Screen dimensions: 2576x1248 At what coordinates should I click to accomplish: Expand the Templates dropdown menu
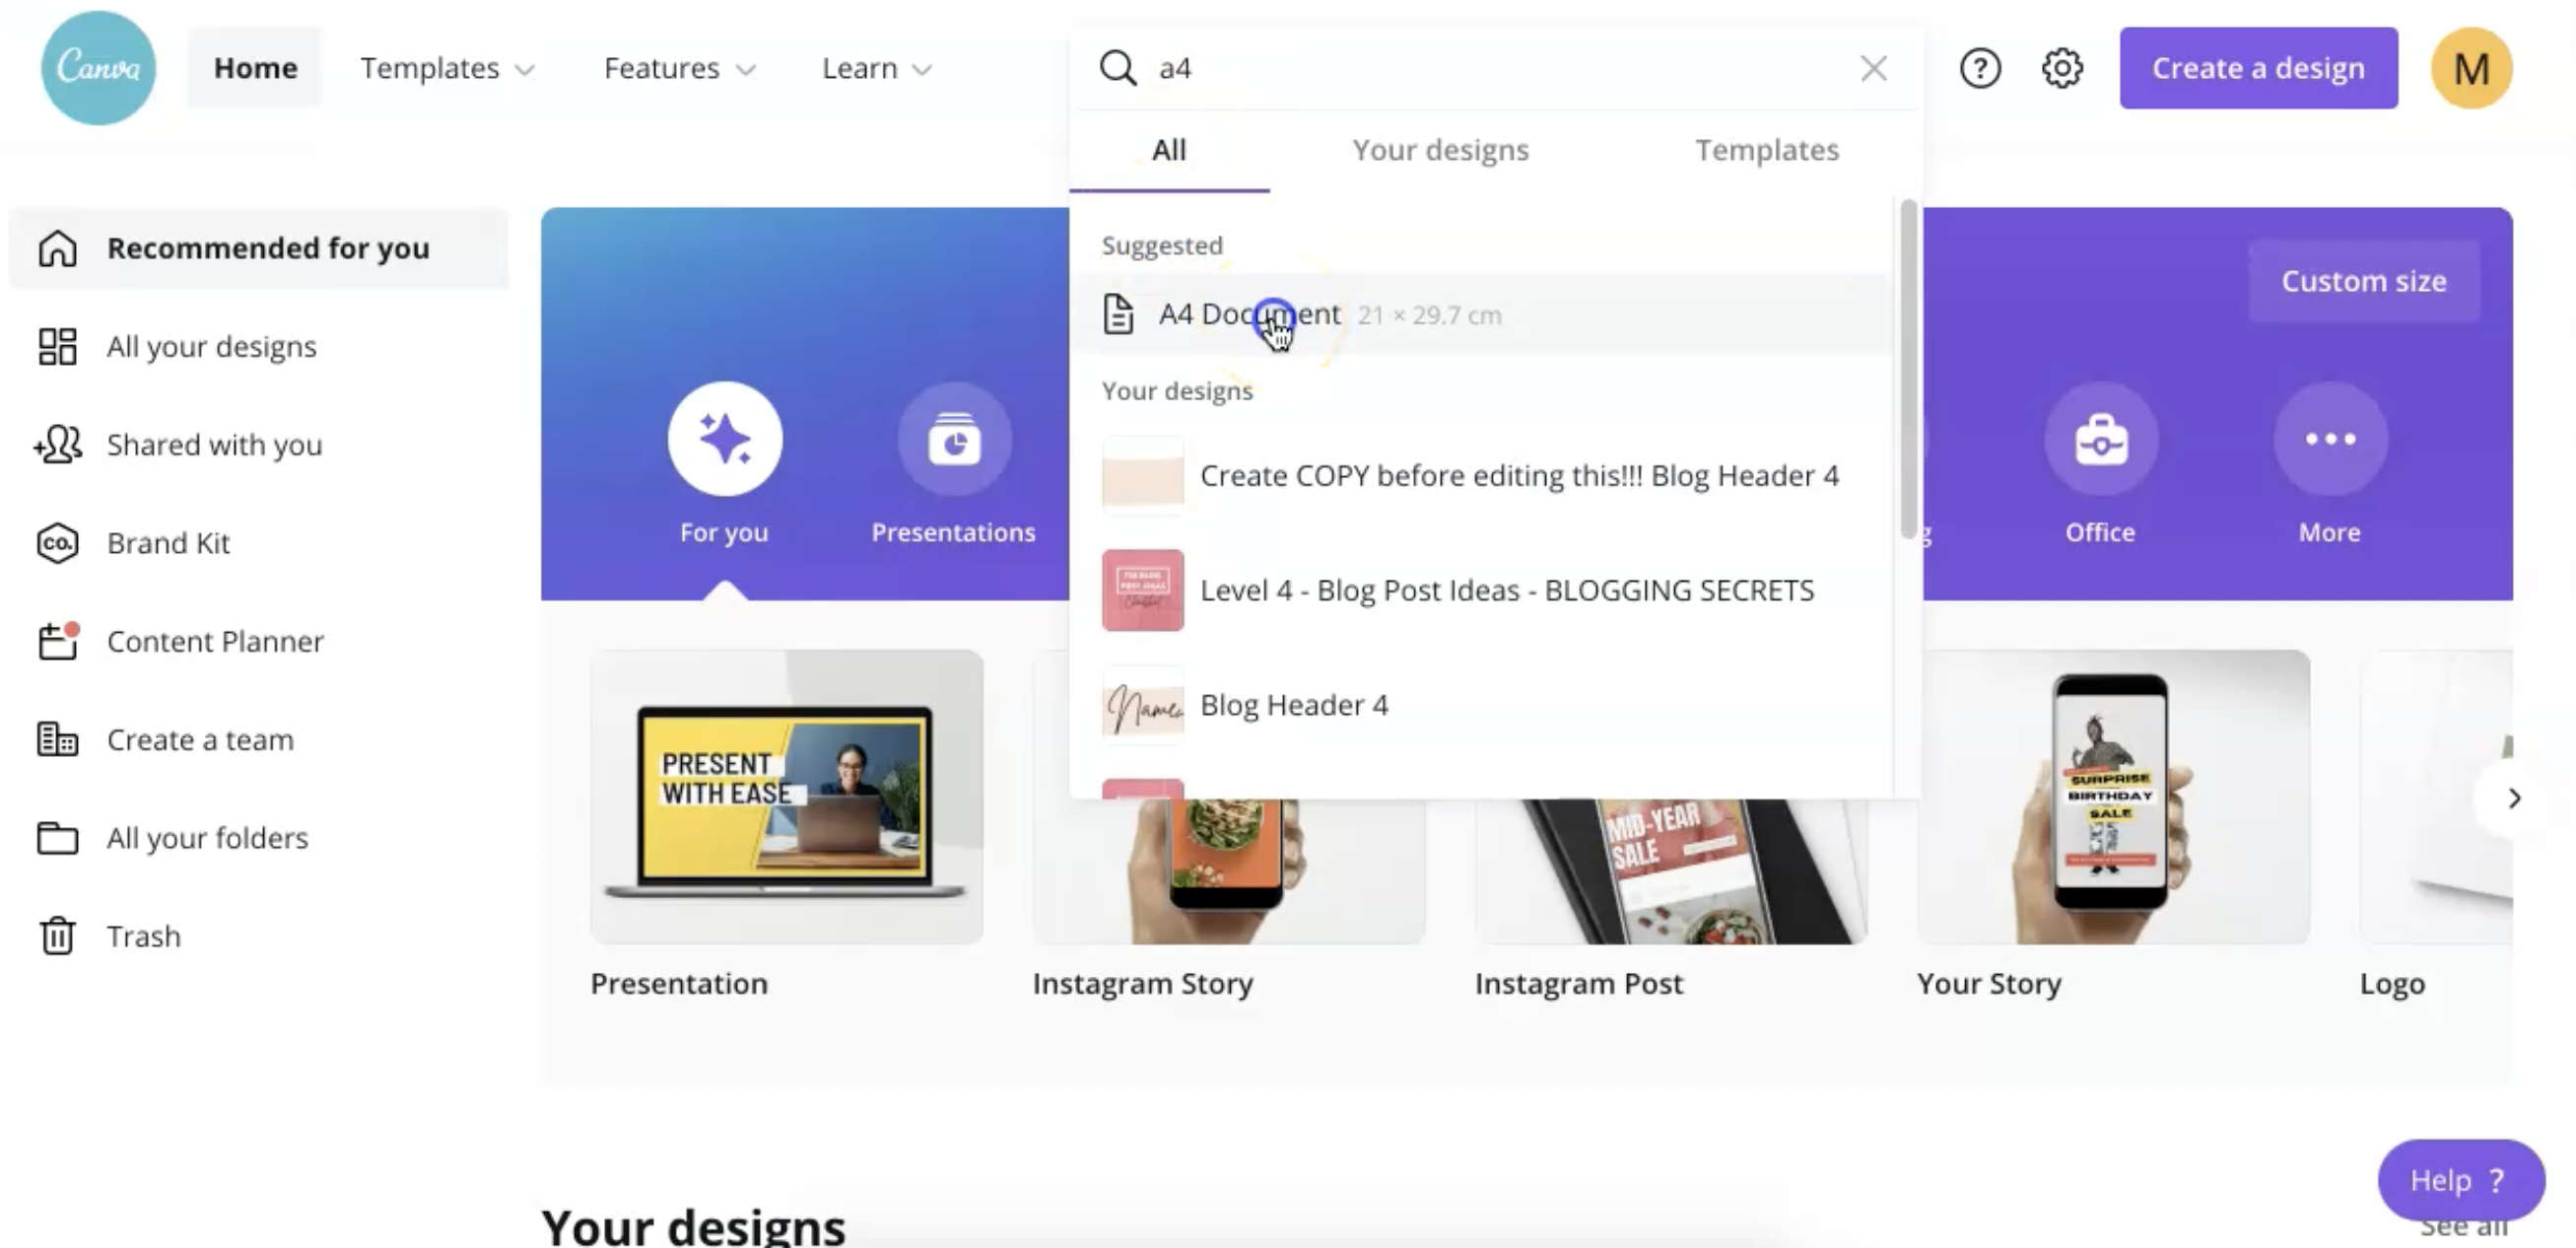pyautogui.click(x=447, y=68)
